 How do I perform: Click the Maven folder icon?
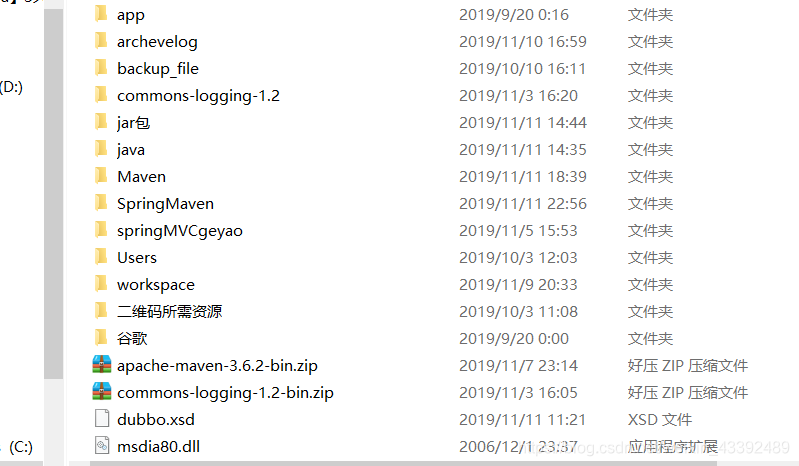[101, 176]
